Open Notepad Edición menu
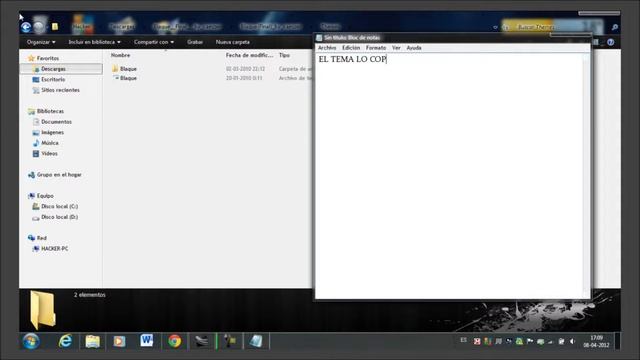 [x=351, y=48]
